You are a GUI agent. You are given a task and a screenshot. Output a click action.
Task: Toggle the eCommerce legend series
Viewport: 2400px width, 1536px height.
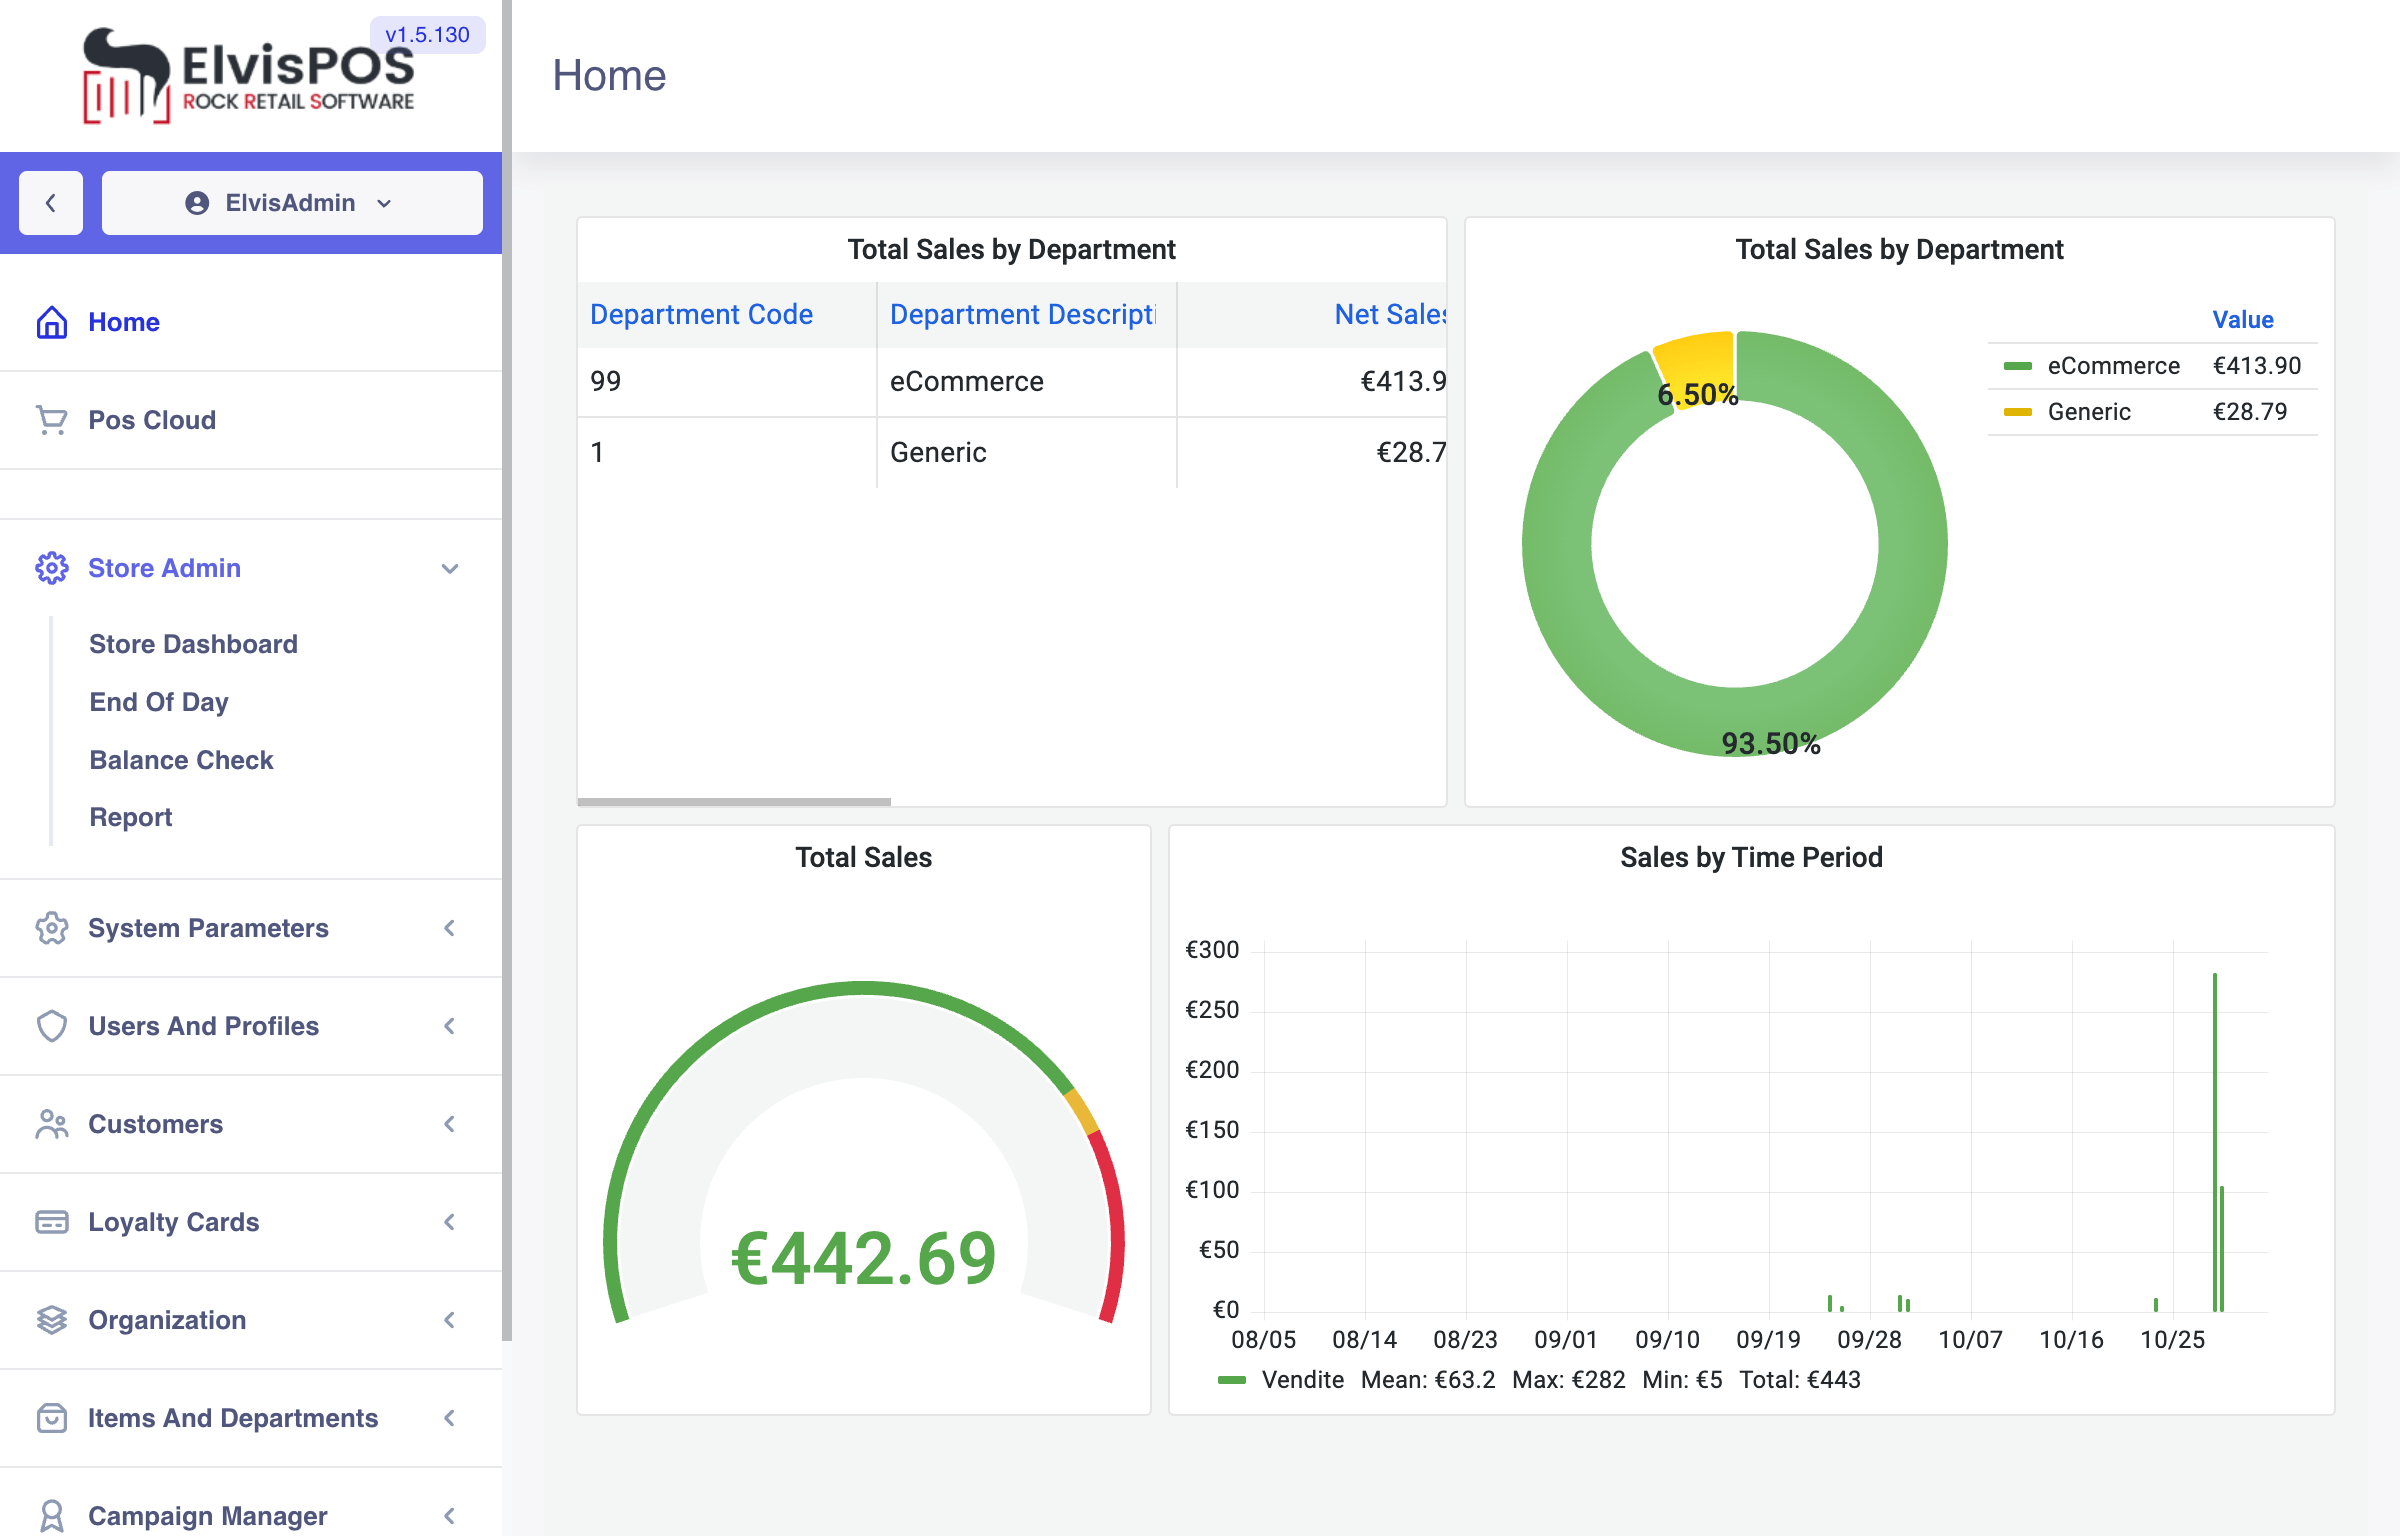(x=2112, y=366)
